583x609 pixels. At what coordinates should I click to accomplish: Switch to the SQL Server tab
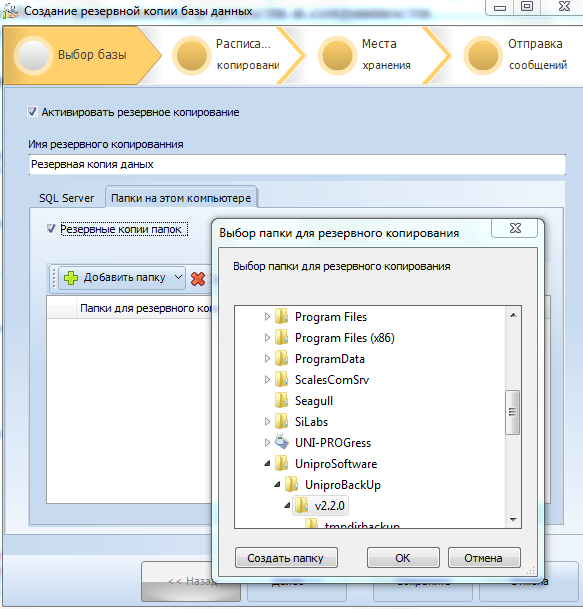click(66, 198)
